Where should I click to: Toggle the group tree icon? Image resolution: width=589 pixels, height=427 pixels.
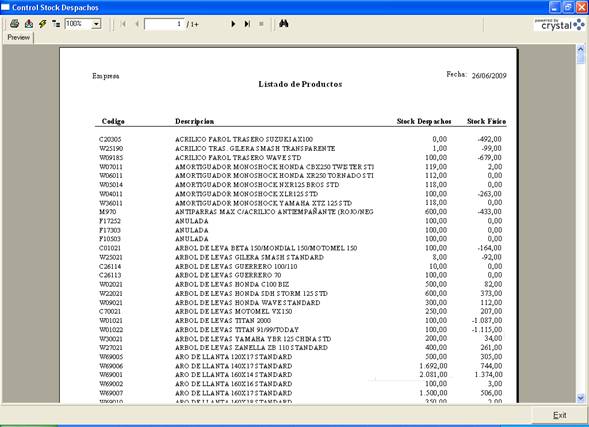point(56,24)
